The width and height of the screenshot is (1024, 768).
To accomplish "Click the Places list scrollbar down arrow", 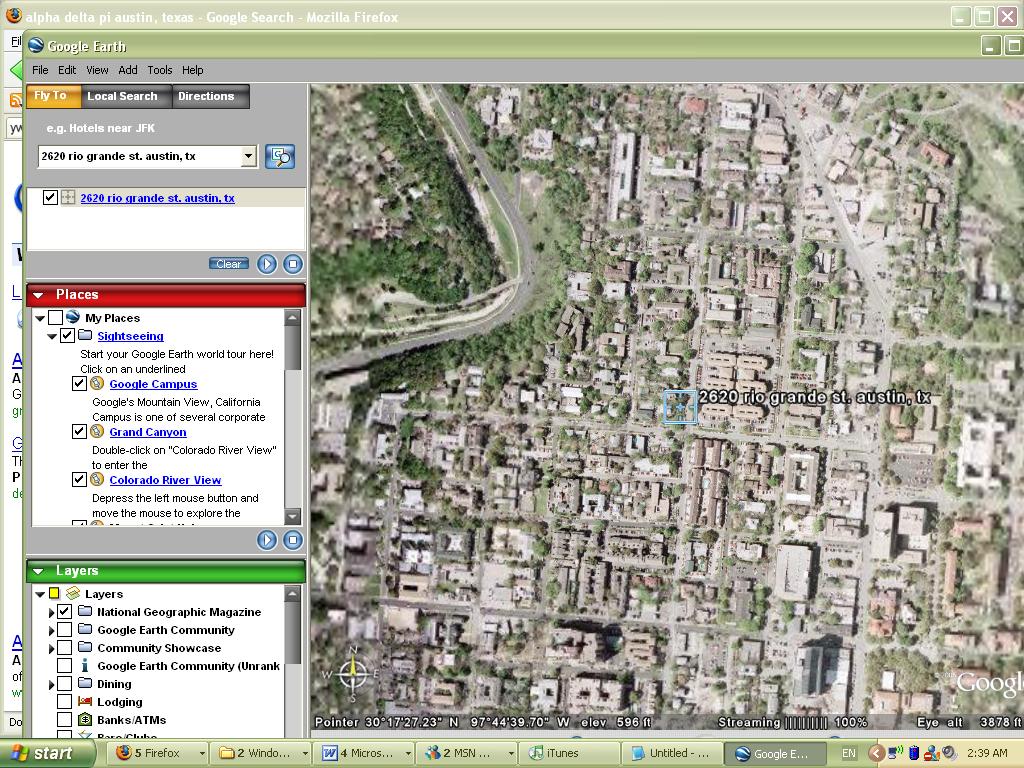I will point(293,516).
